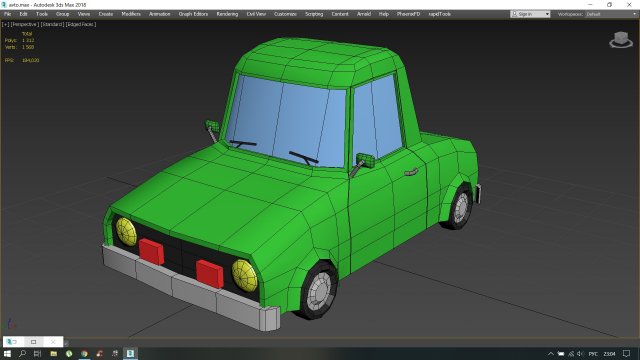The image size is (640, 360).
Task: Open the Sign In dropdown
Action: (530, 14)
